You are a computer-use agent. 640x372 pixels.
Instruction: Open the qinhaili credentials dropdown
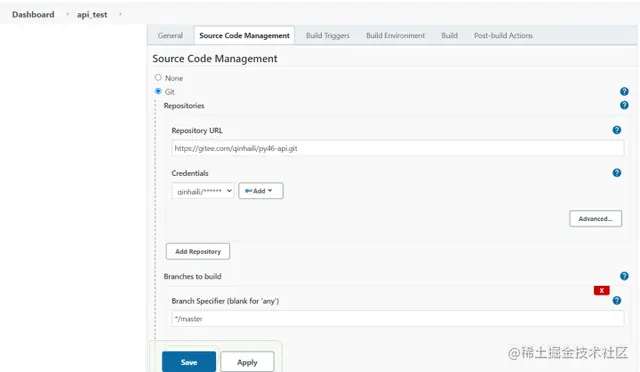click(x=203, y=191)
